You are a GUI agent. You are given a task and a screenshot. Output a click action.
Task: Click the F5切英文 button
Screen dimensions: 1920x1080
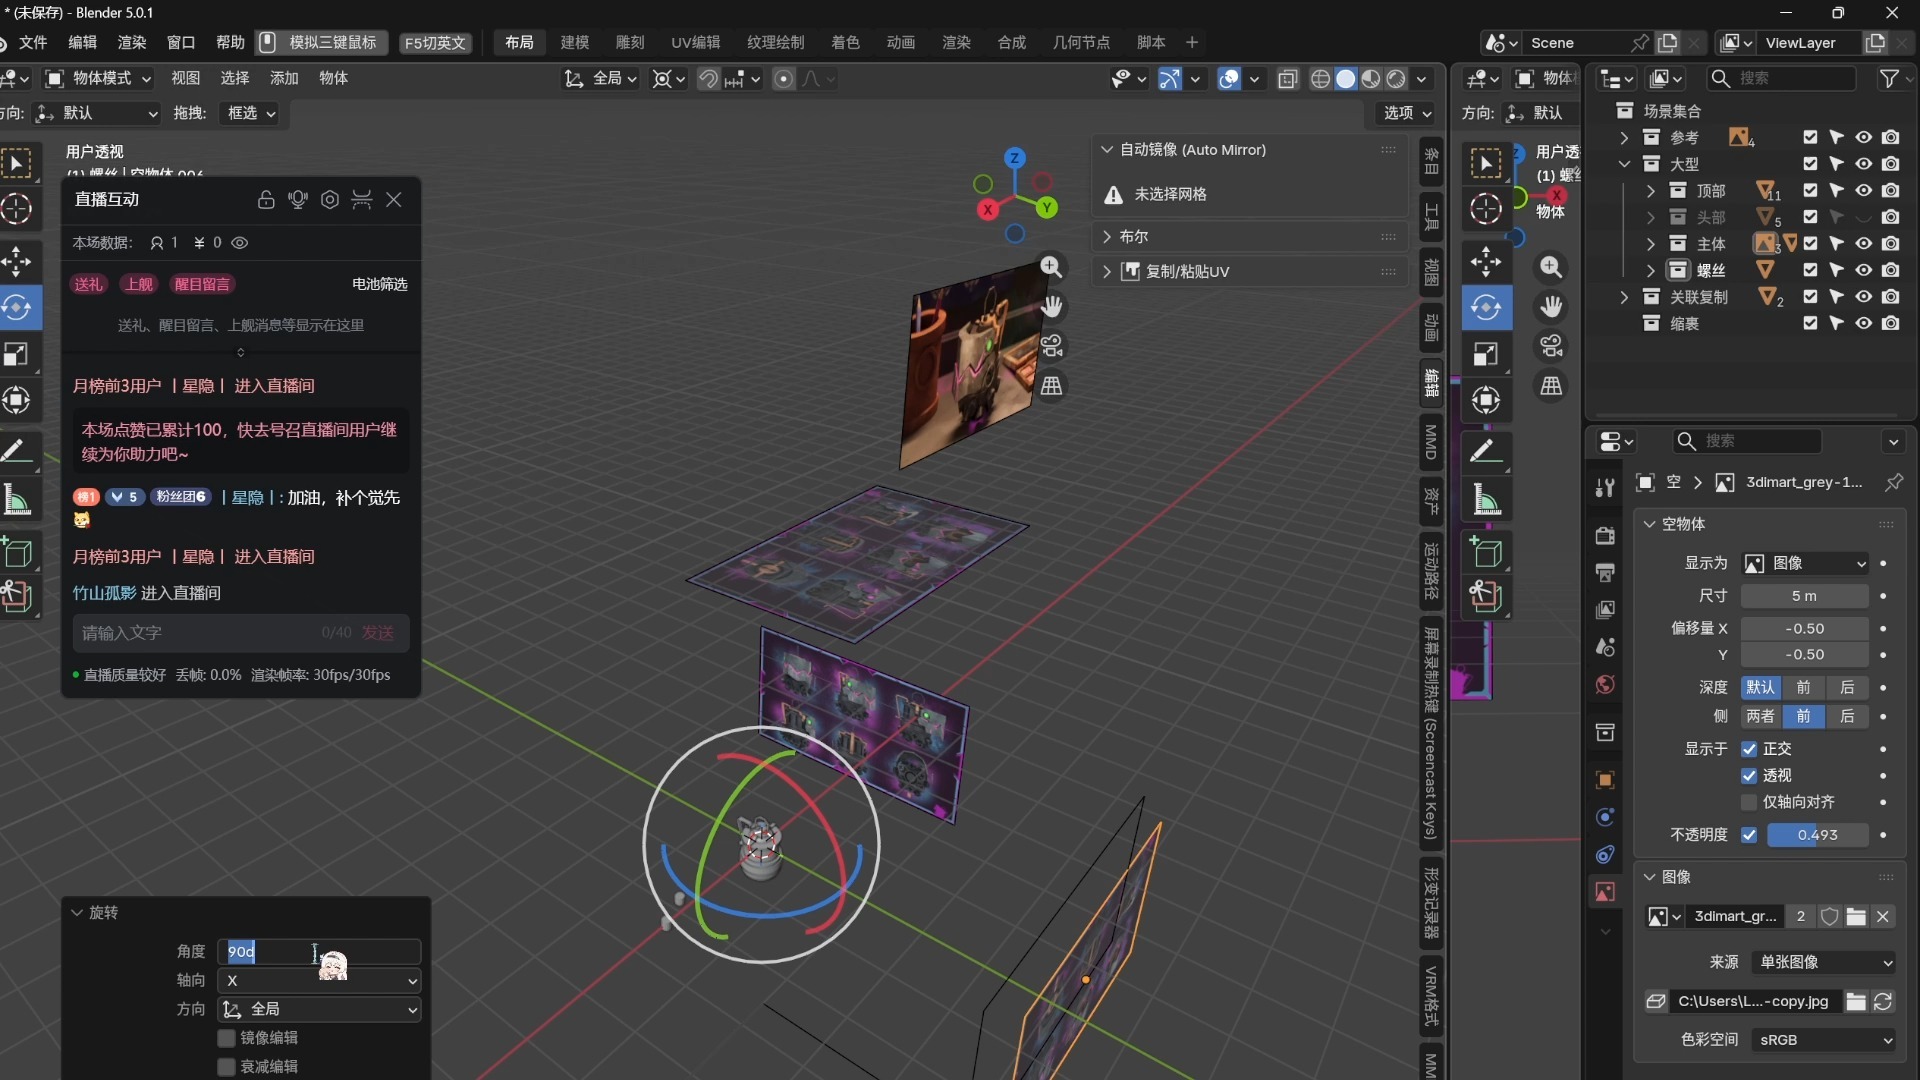[x=435, y=42]
